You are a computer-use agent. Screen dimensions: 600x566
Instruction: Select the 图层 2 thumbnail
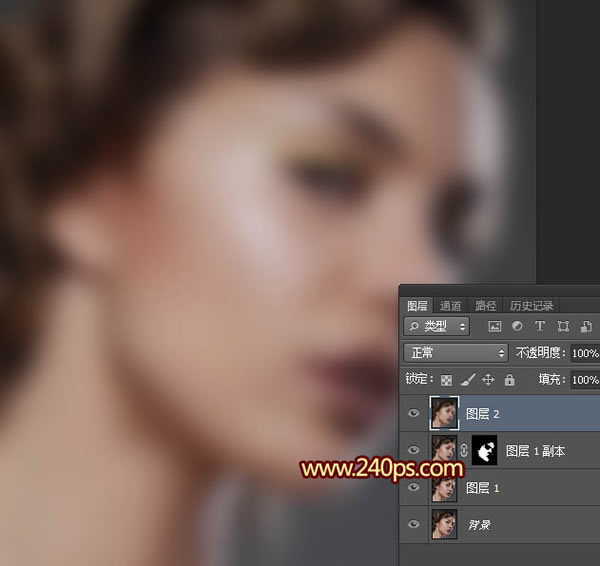[x=444, y=413]
